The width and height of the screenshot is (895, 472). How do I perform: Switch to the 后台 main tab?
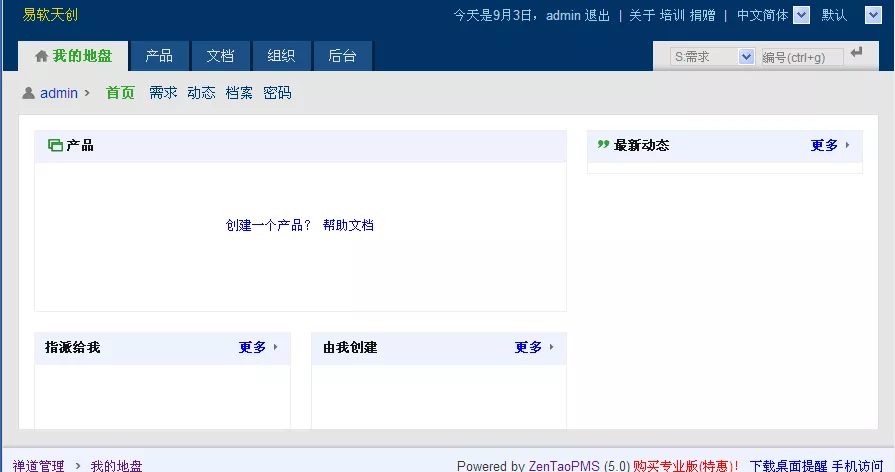point(342,56)
